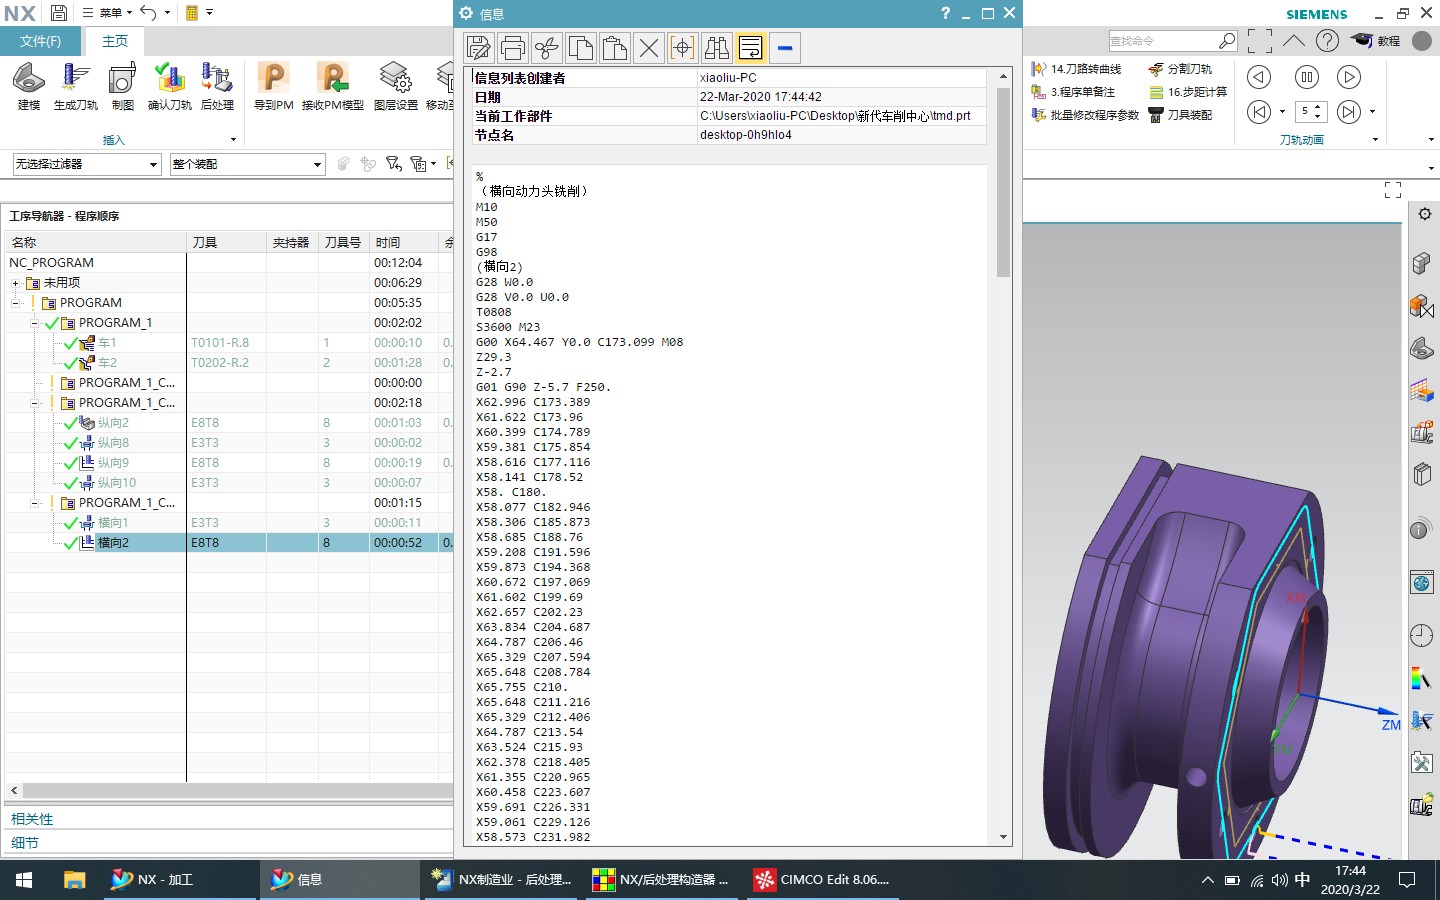1440x900 pixels.
Task: Click the binoculars find icon in Information window
Action: point(717,48)
